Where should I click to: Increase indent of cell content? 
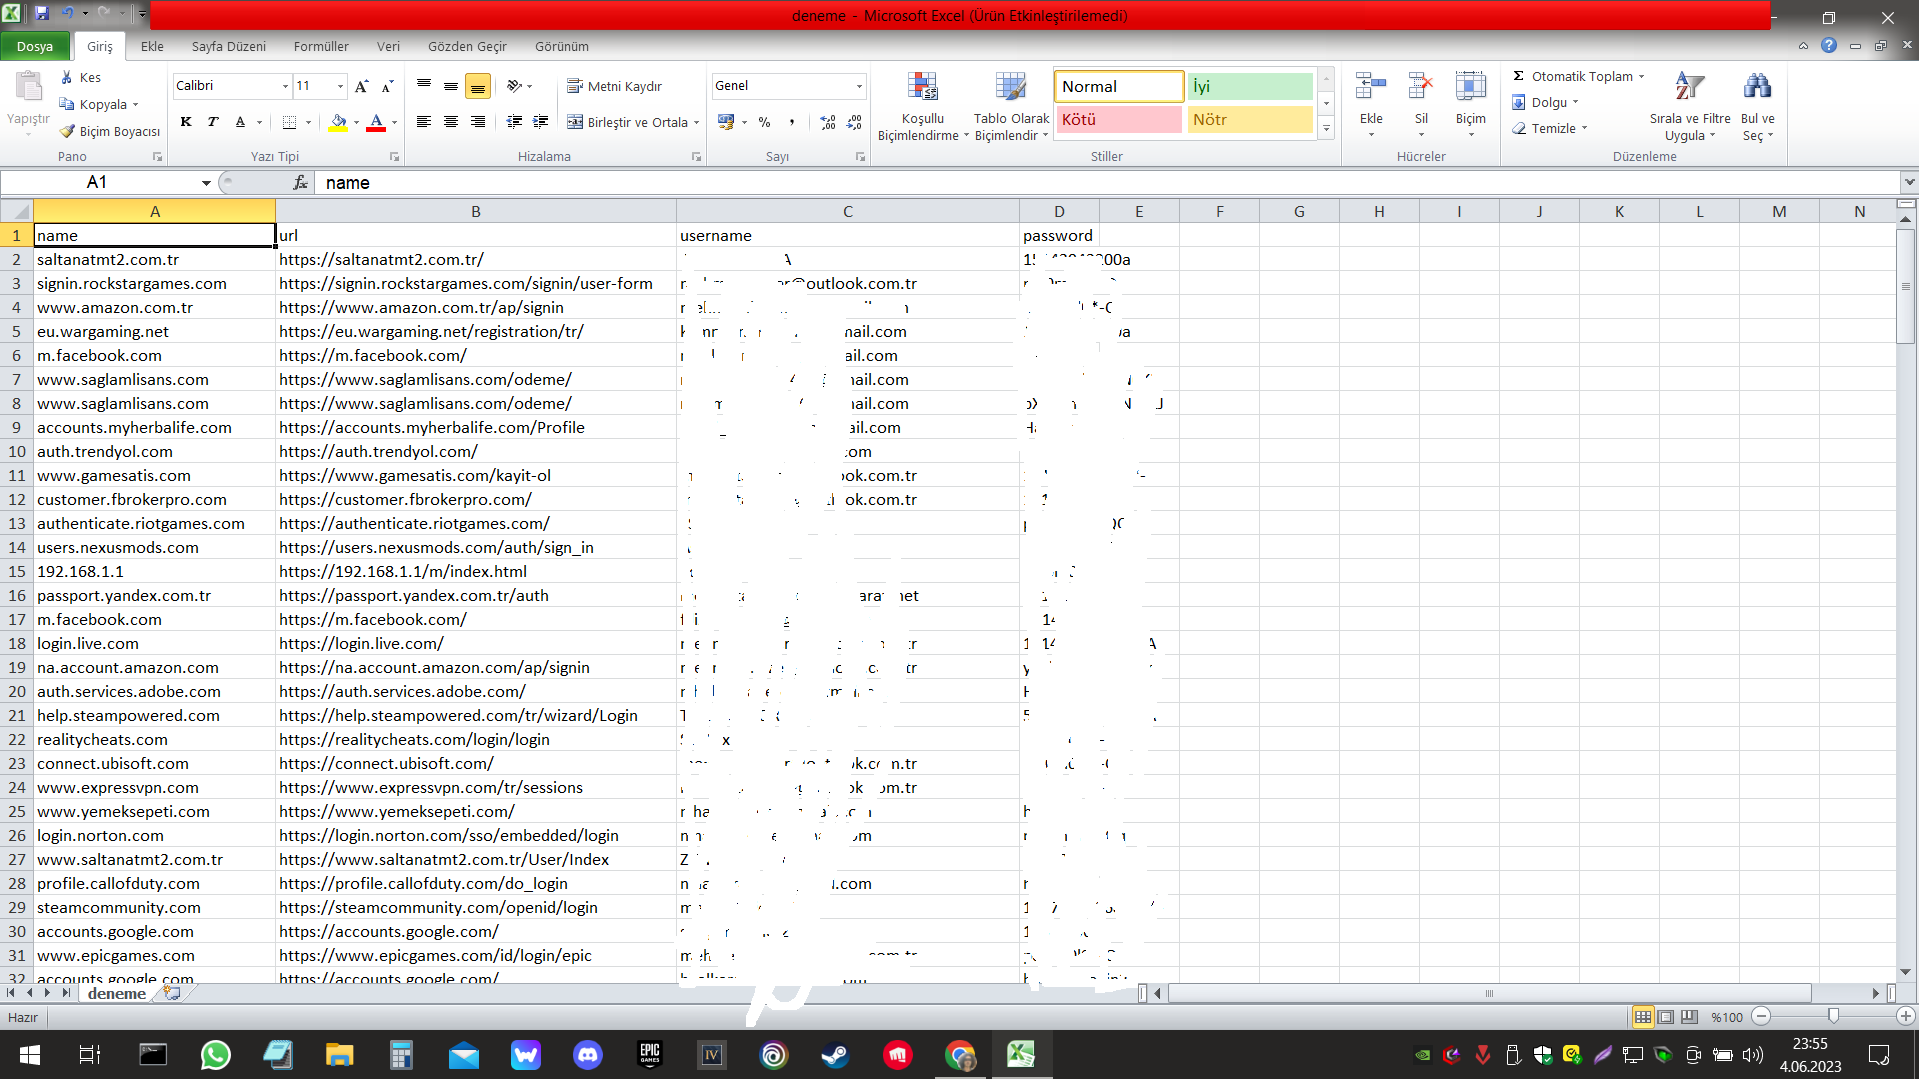pyautogui.click(x=541, y=122)
